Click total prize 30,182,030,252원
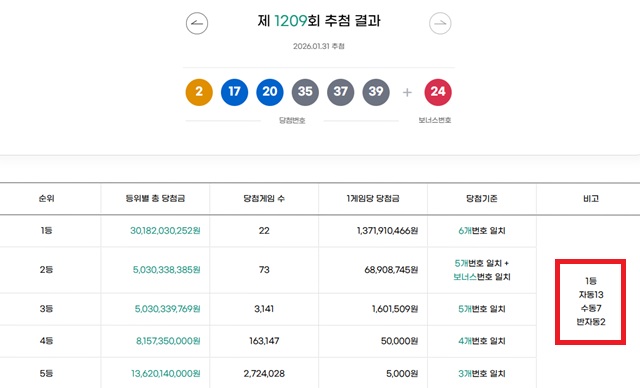The height and width of the screenshot is (388, 640). 165,231
